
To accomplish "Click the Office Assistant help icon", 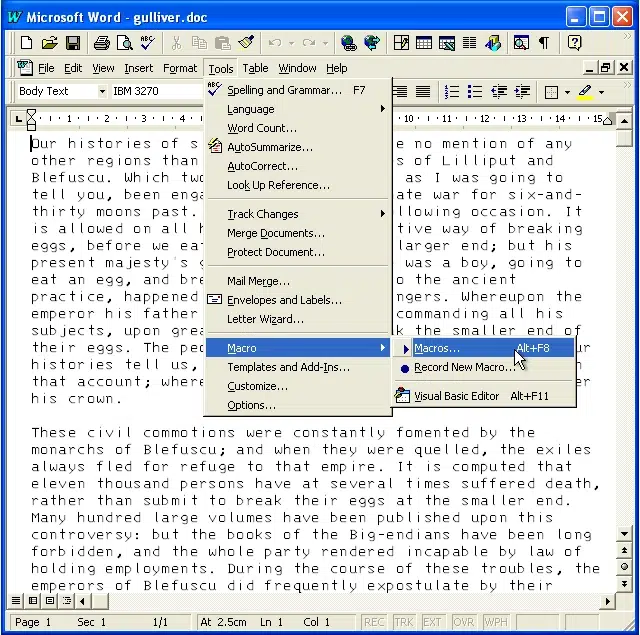I will coord(574,42).
